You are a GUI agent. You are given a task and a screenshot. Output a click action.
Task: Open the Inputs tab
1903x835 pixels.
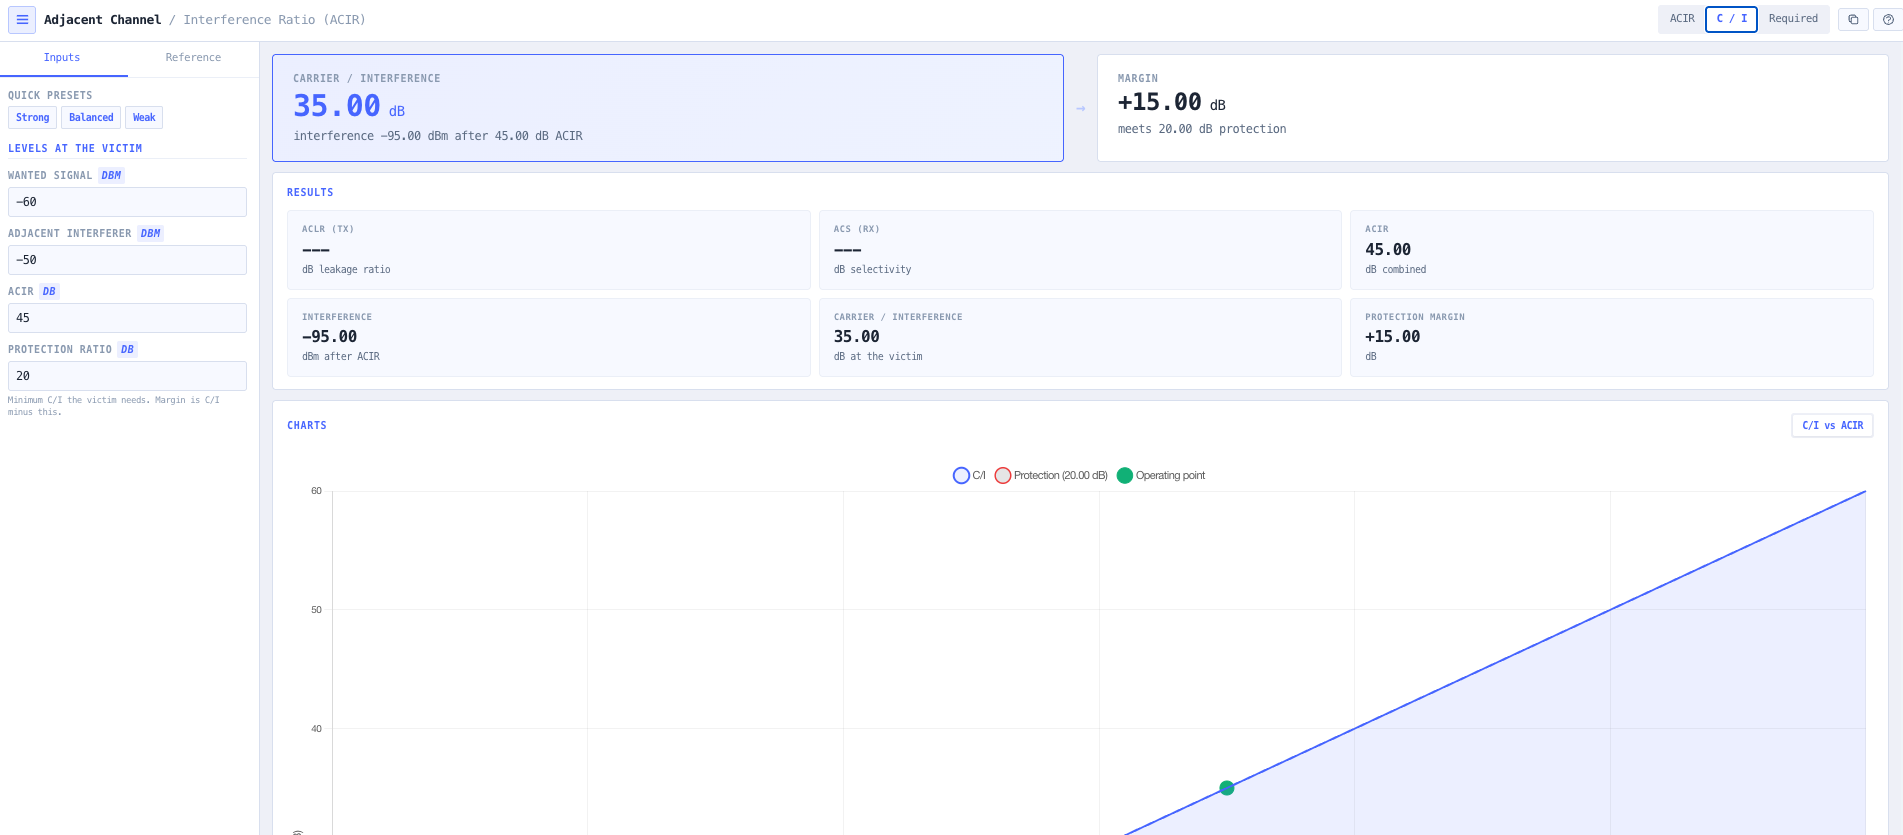(x=62, y=58)
